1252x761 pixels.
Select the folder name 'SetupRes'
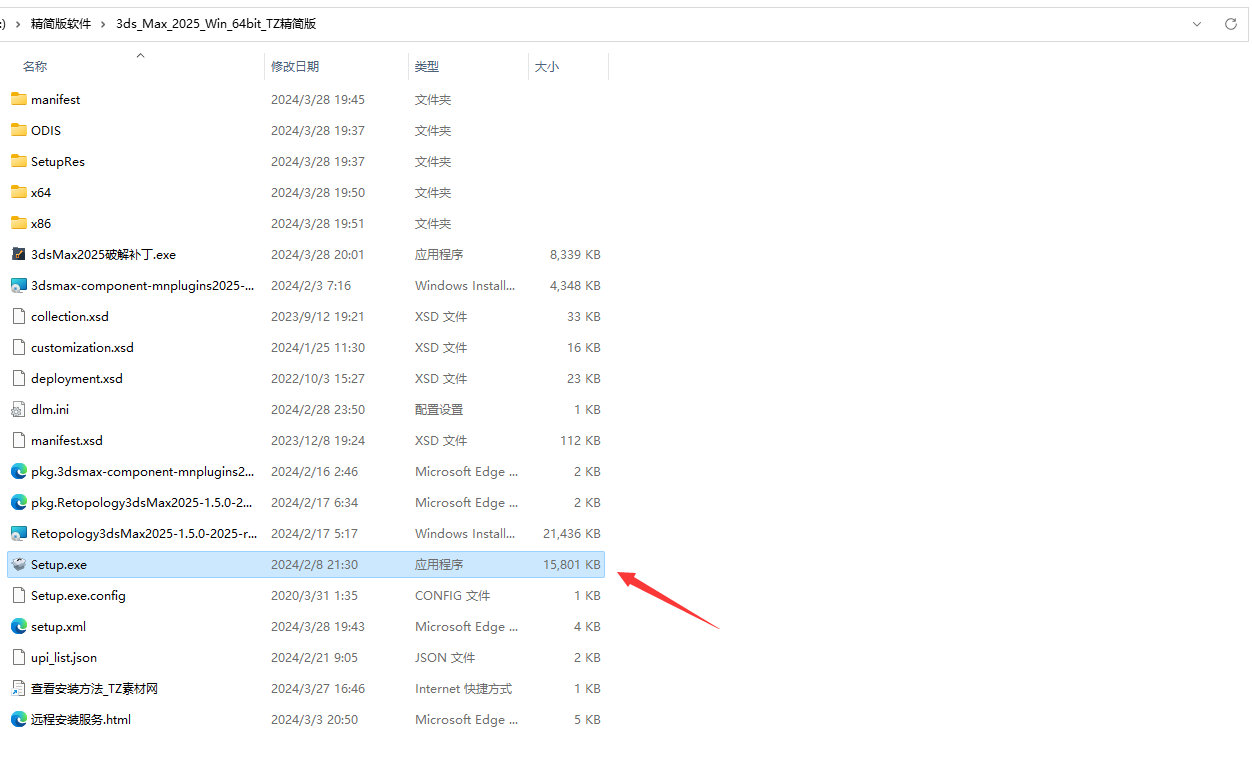click(x=58, y=161)
